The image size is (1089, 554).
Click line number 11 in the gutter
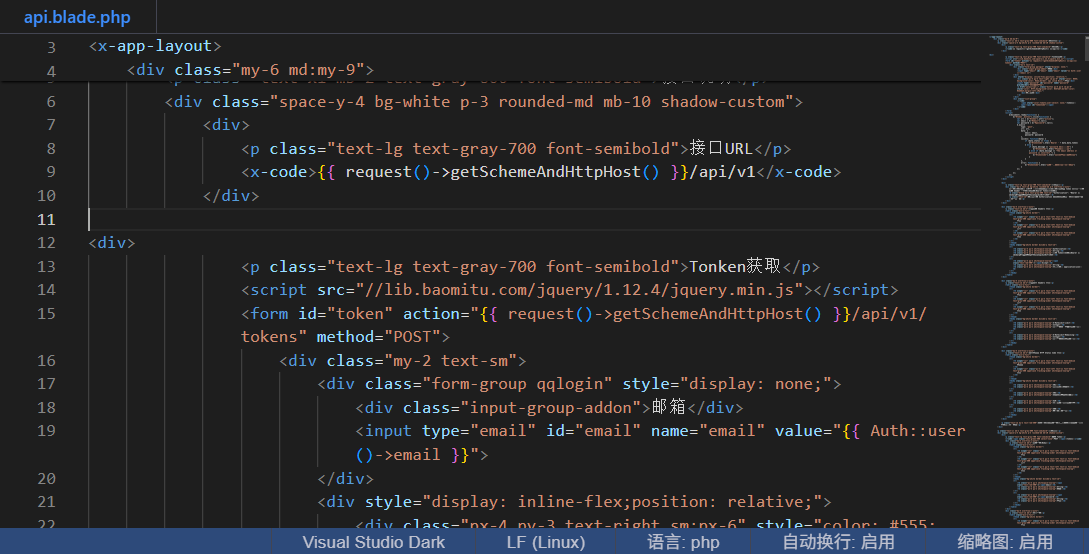click(46, 219)
